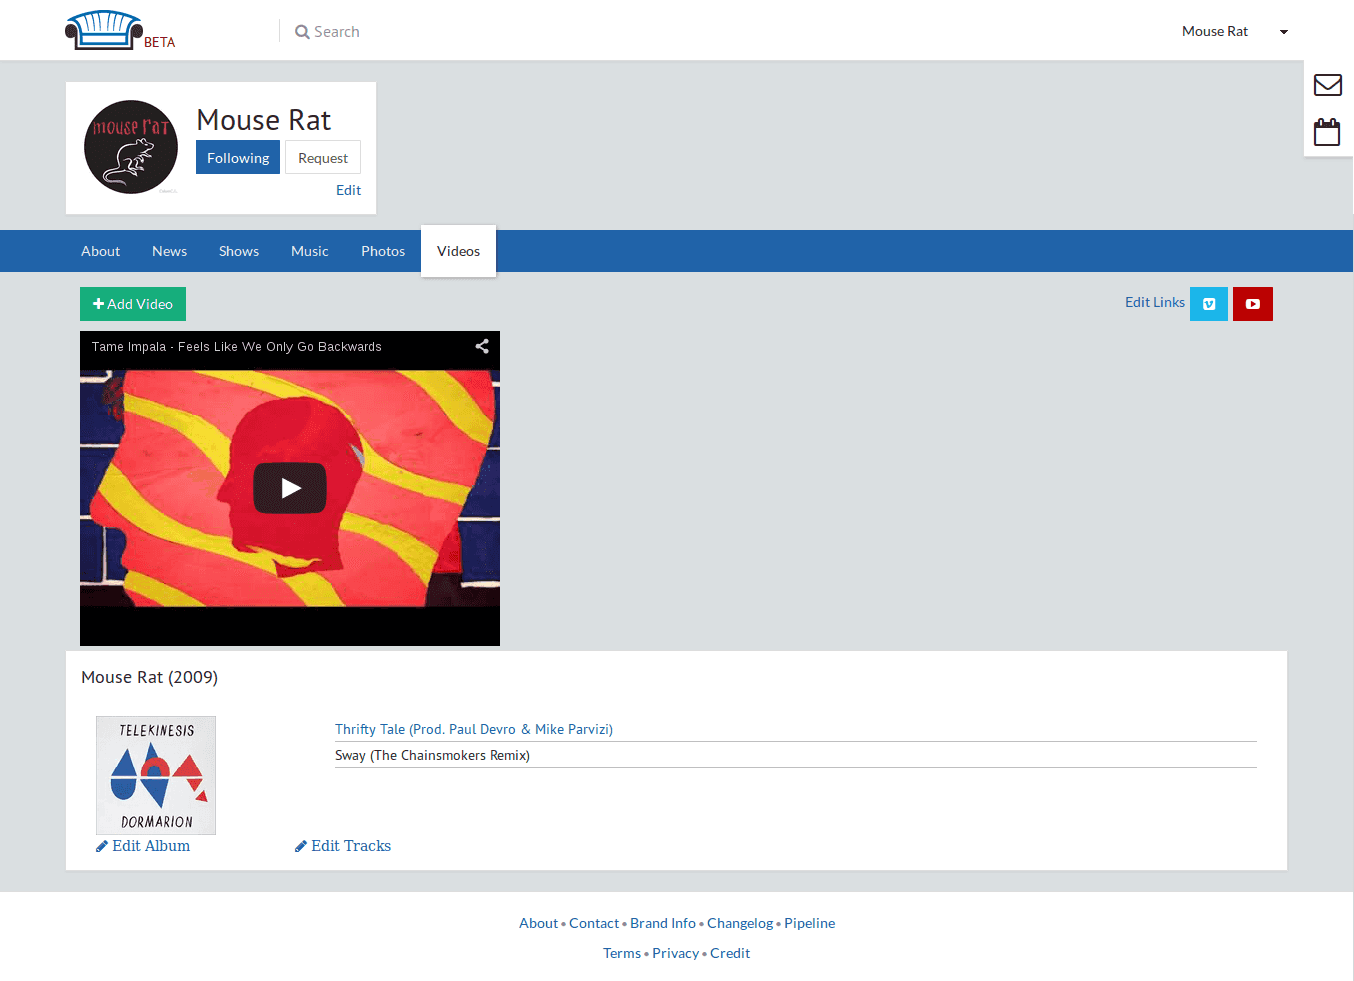Viewport: 1354px width, 981px height.
Task: Open footer Privacy link
Action: 676,953
